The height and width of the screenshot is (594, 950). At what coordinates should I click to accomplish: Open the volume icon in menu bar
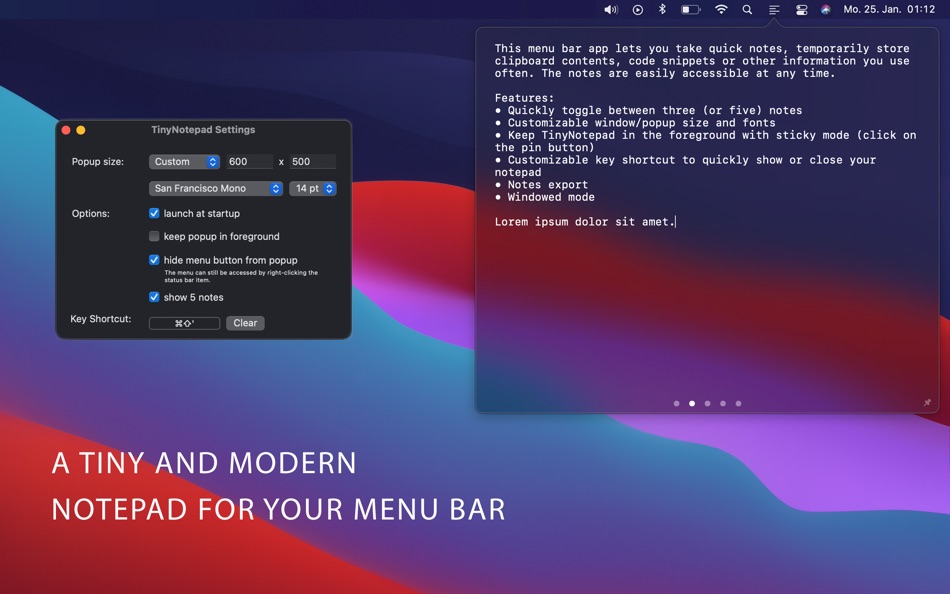611,10
